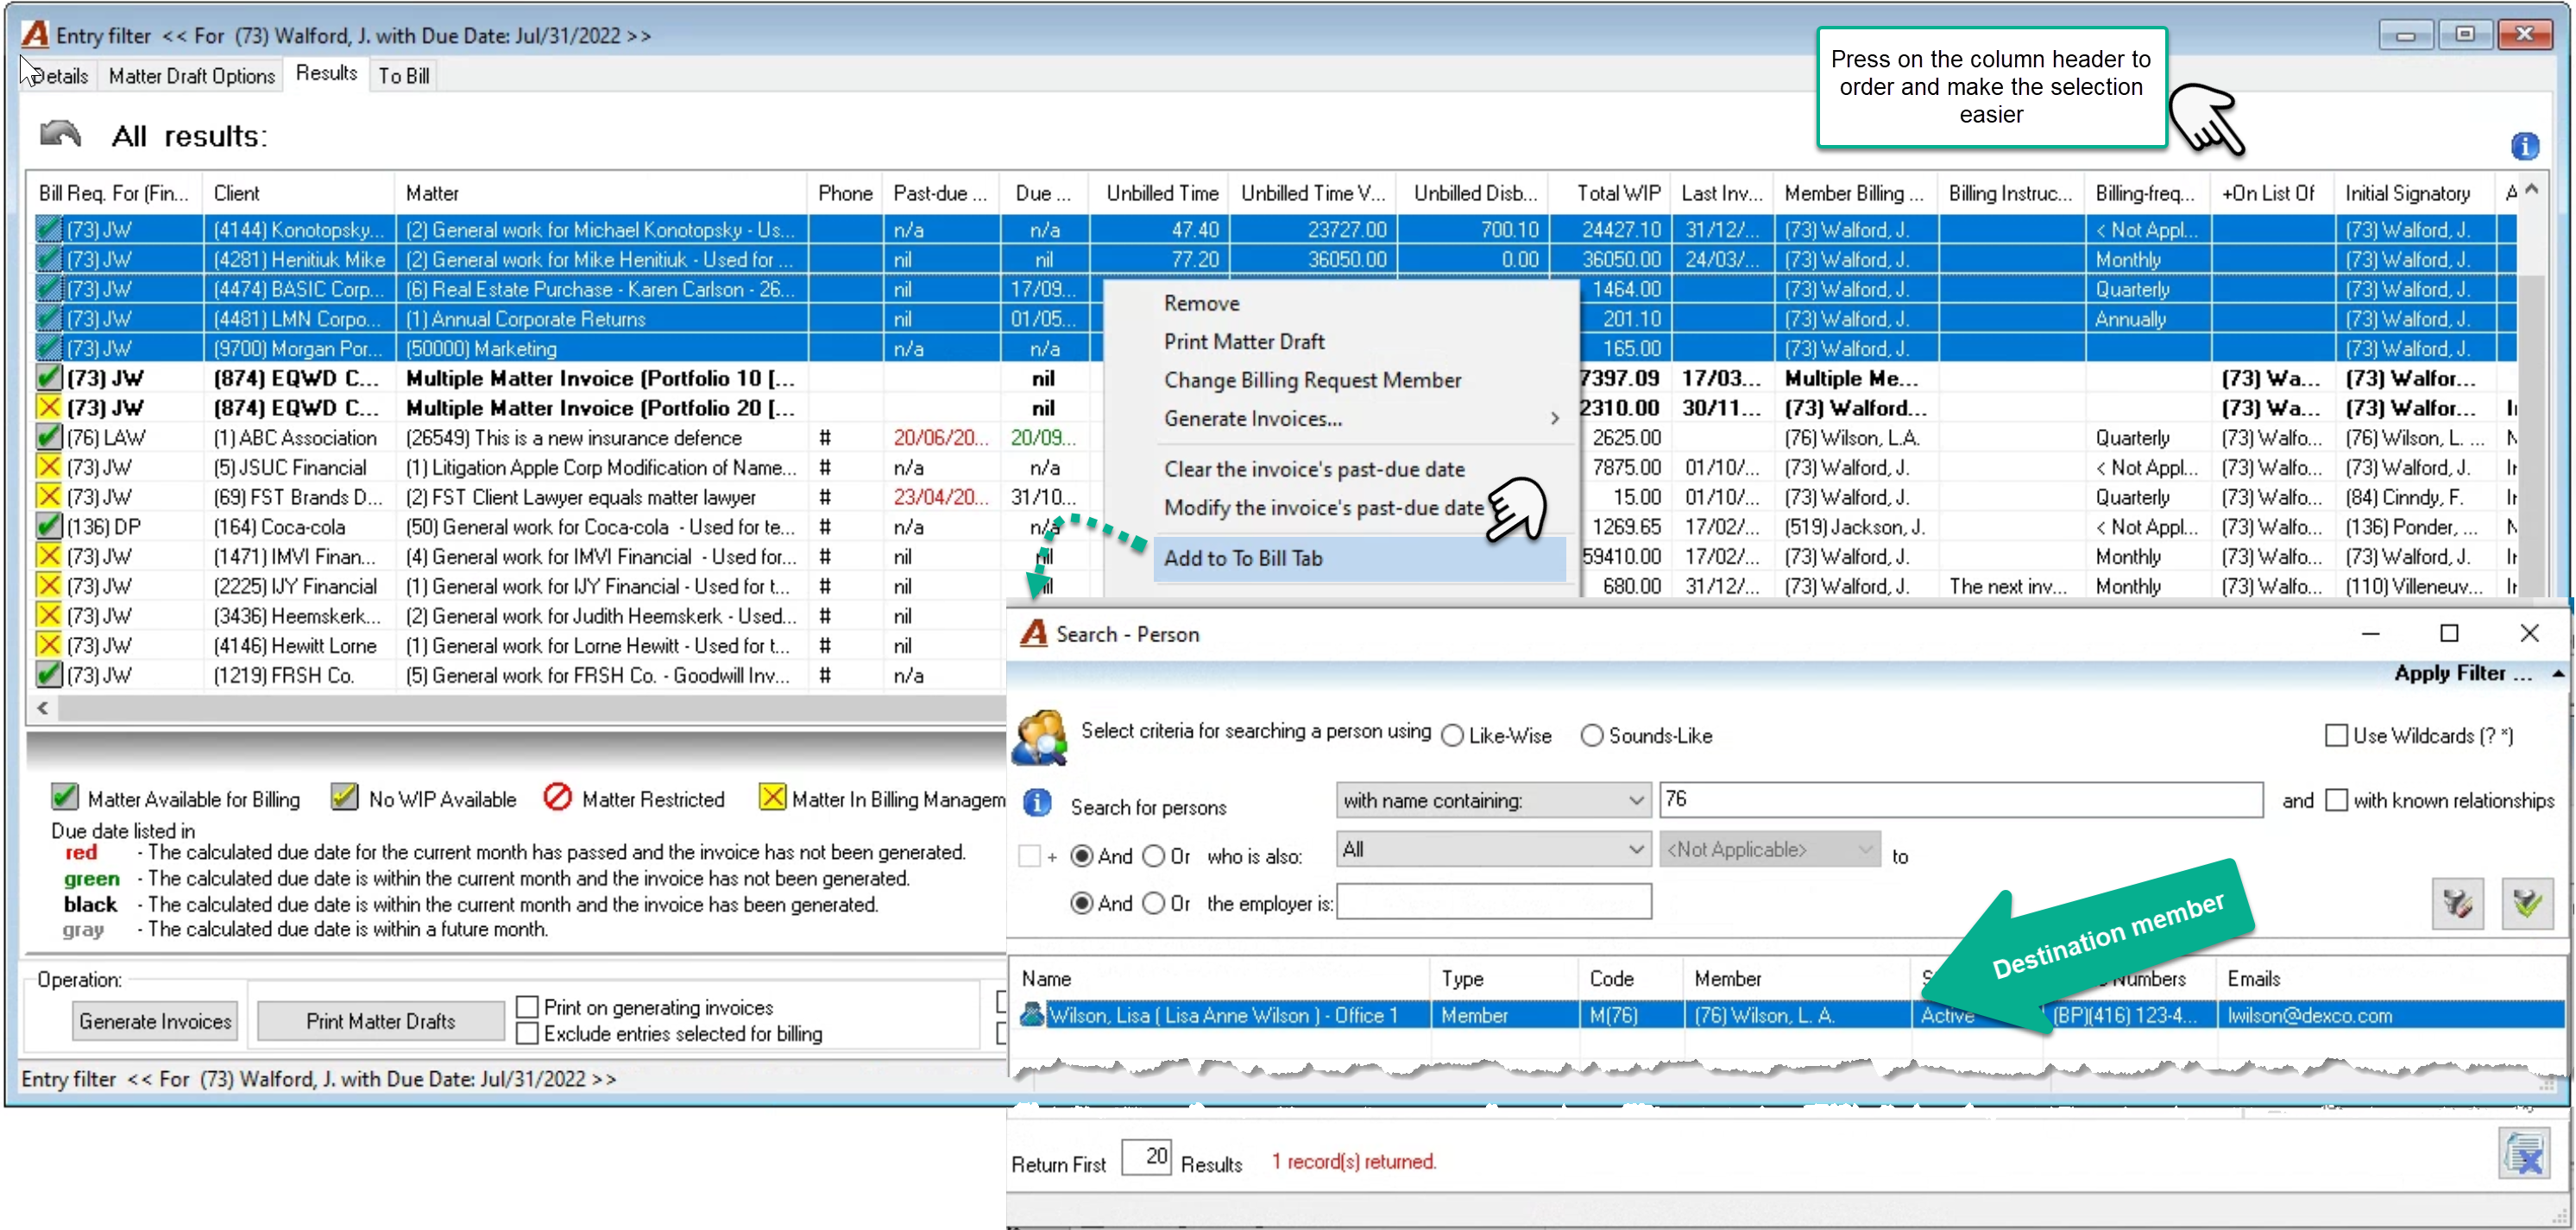Tick the with known relationships checkbox

pyautogui.click(x=2335, y=801)
